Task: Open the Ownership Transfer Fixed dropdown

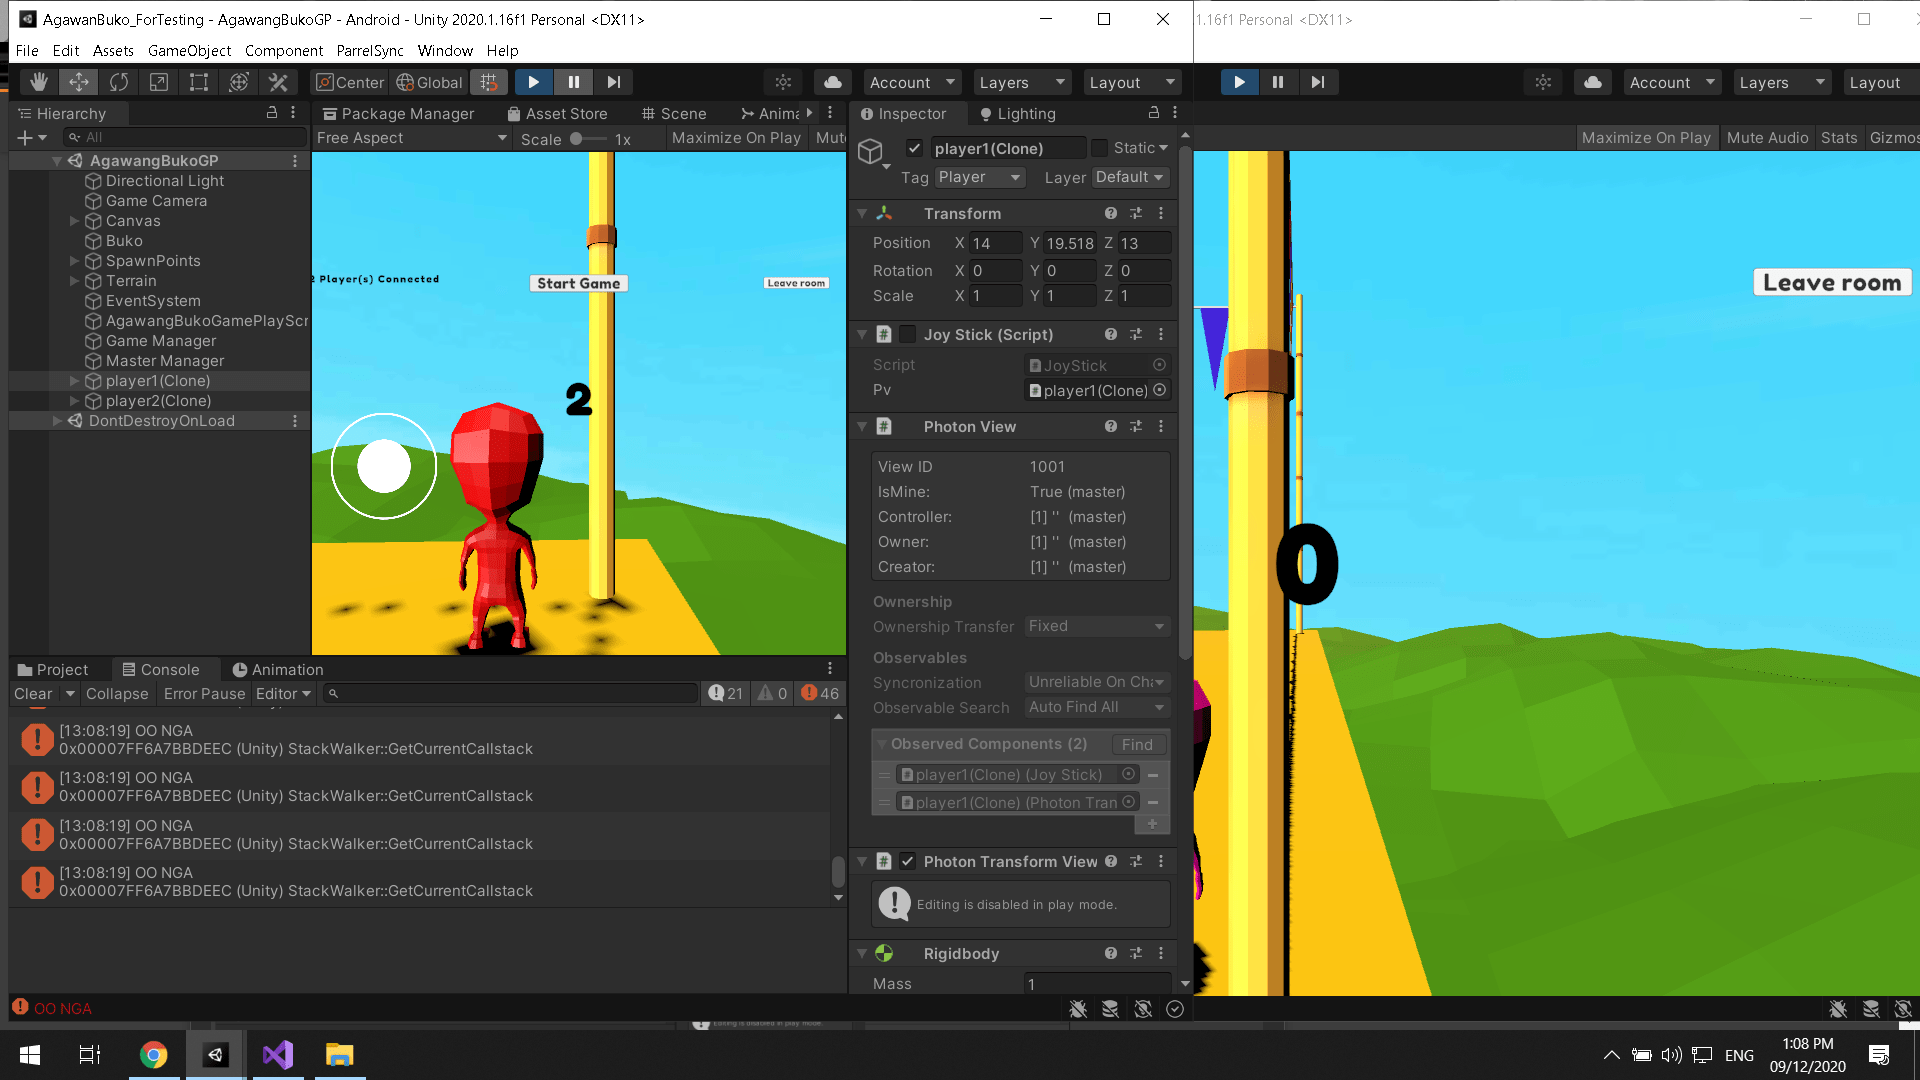Action: (x=1097, y=626)
